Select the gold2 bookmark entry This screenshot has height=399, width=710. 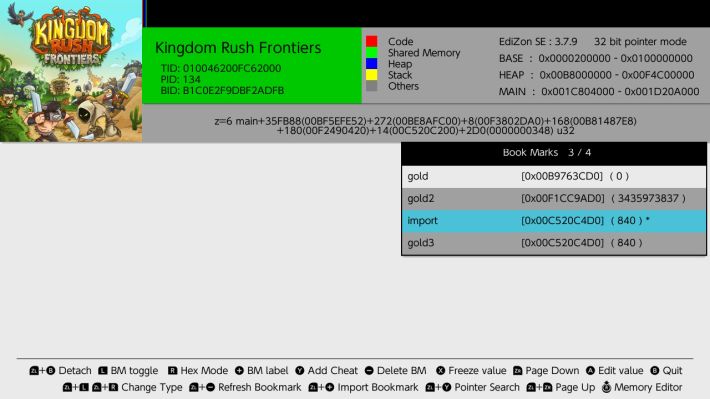pyautogui.click(x=554, y=198)
